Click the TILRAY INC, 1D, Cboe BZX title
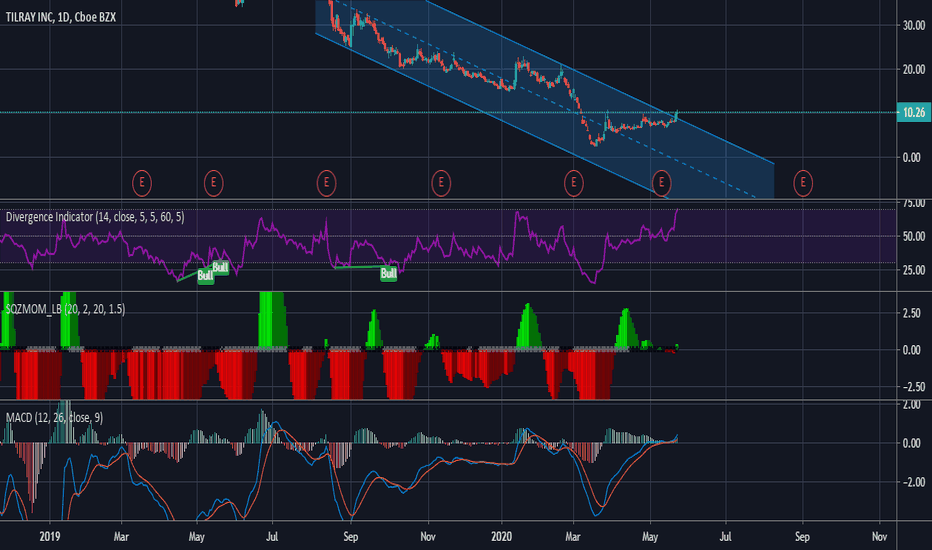The image size is (932, 550). click(61, 17)
